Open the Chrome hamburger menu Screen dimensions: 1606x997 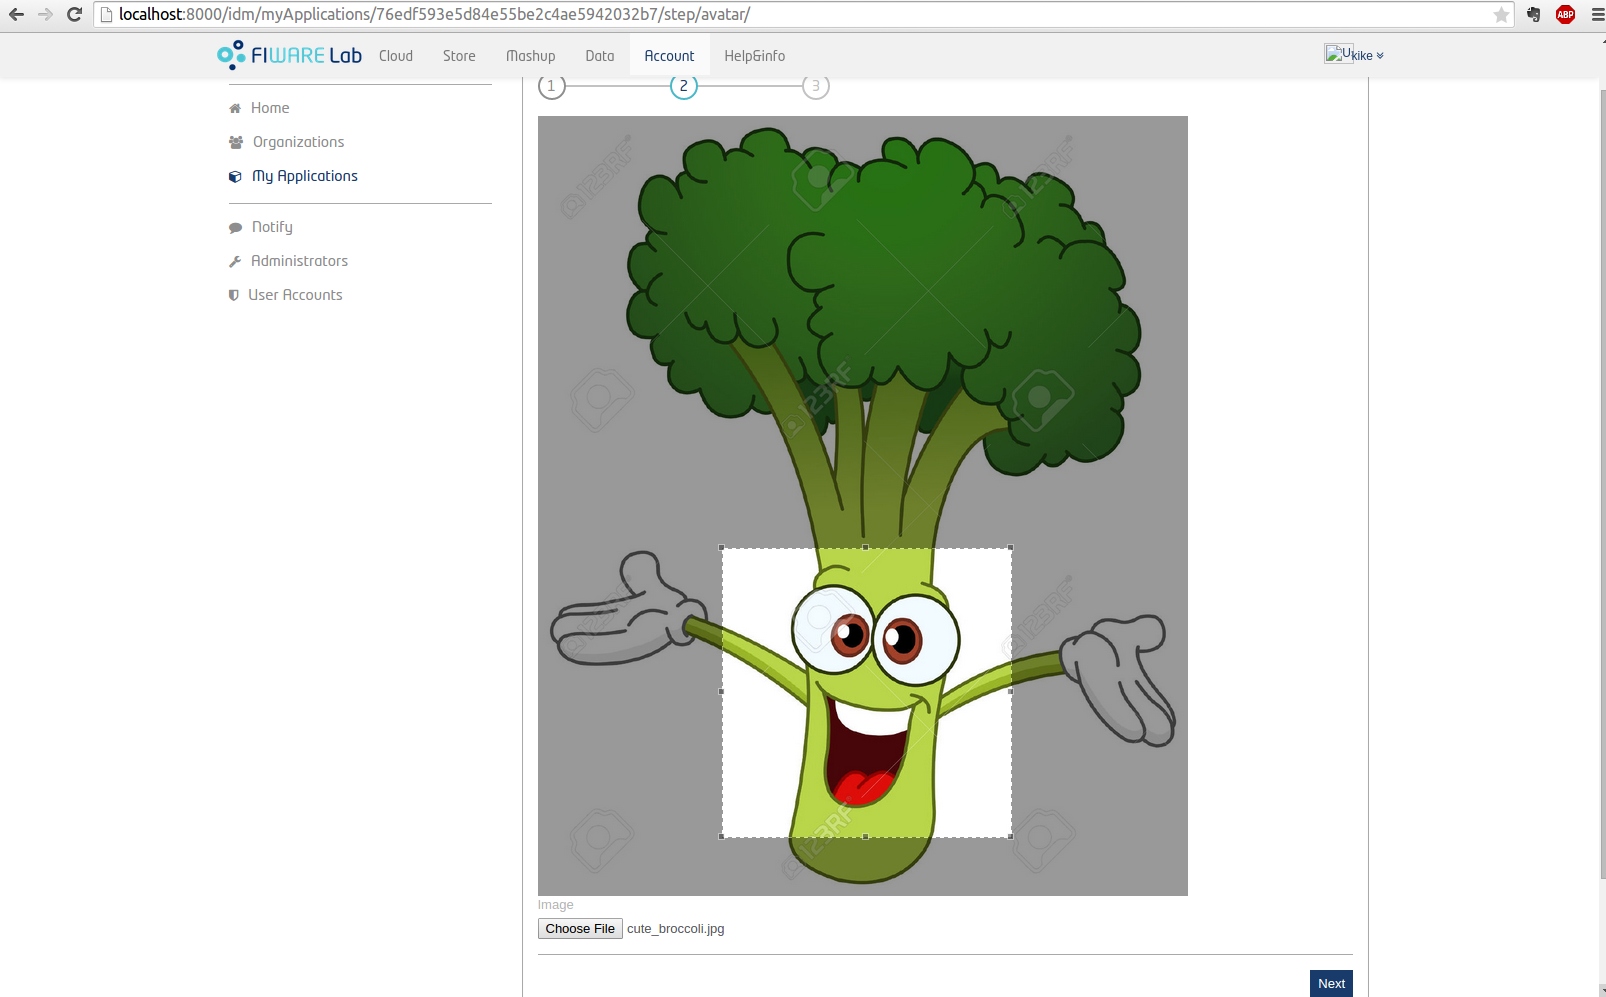click(x=1598, y=14)
